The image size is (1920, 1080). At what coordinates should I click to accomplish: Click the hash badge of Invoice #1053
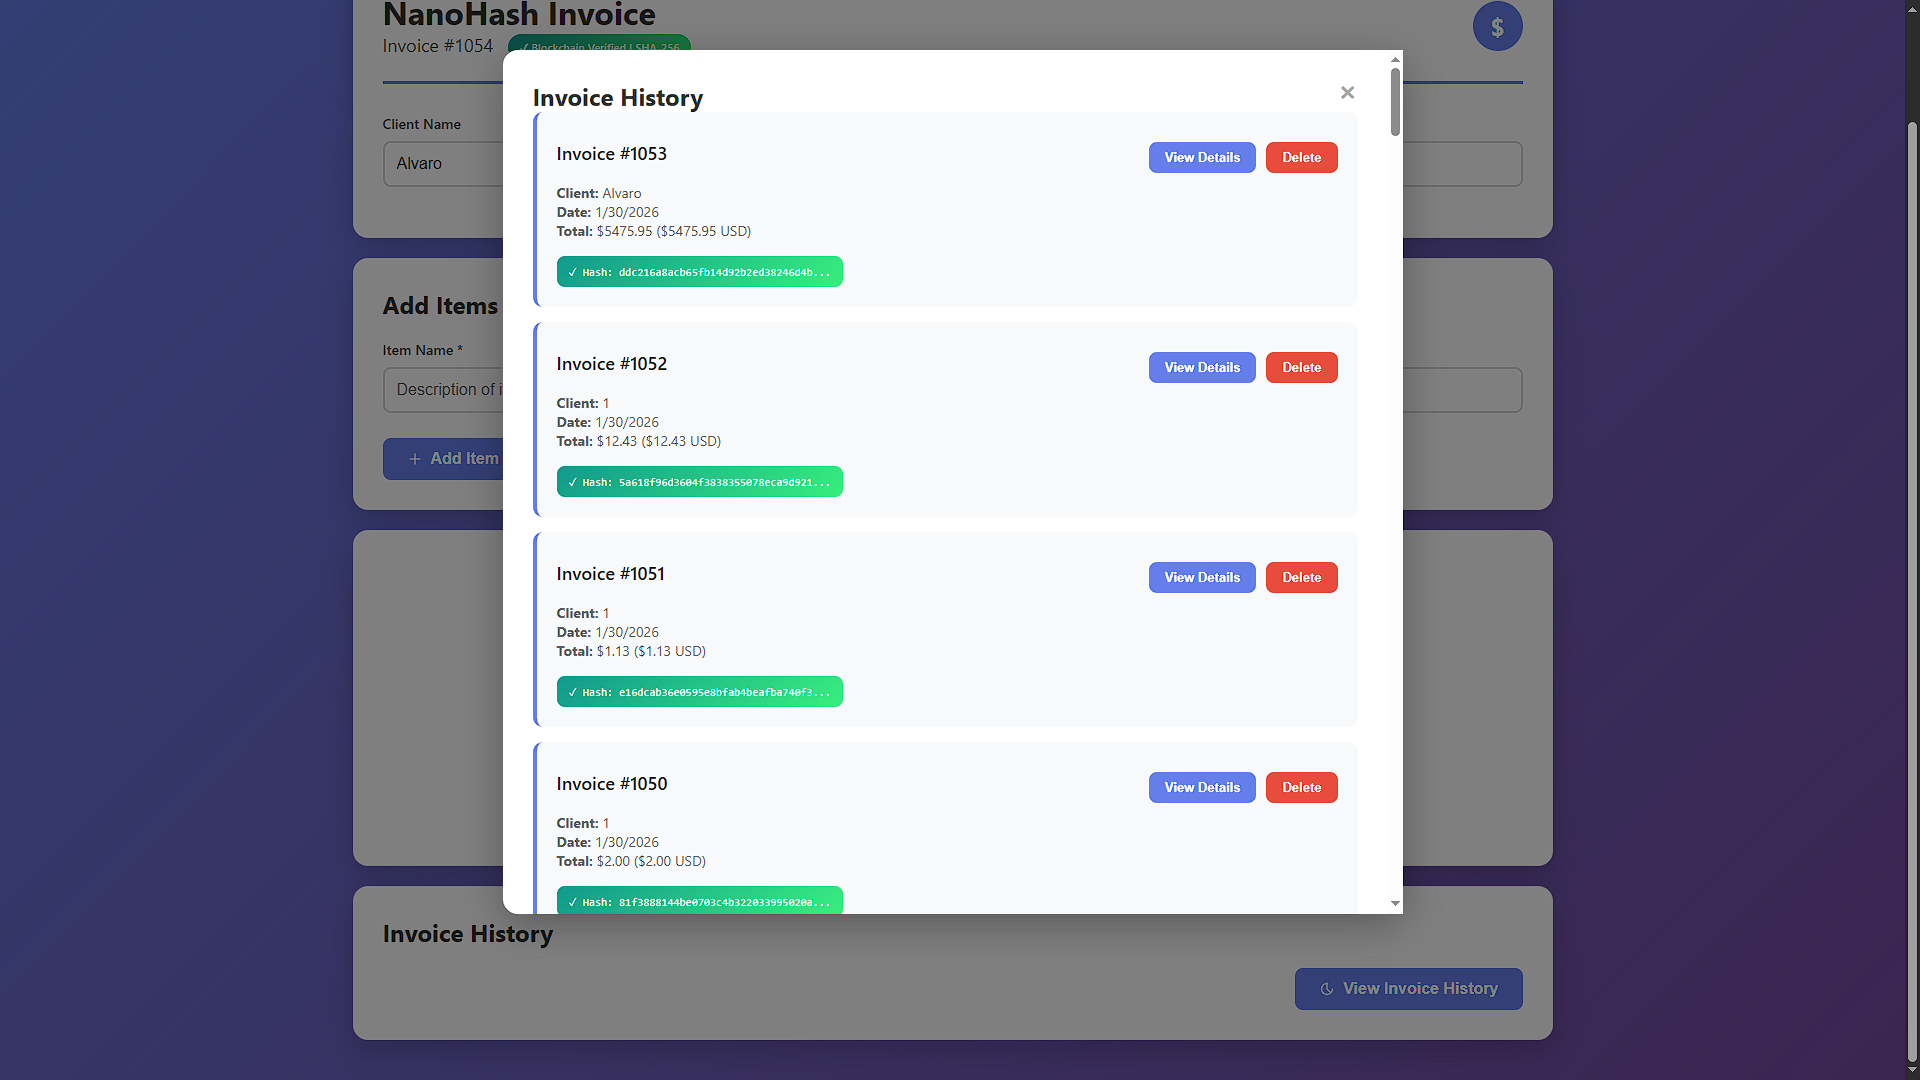(699, 272)
